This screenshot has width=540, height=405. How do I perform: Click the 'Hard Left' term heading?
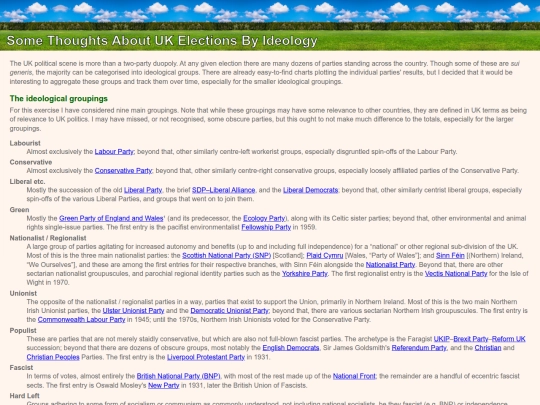point(25,396)
